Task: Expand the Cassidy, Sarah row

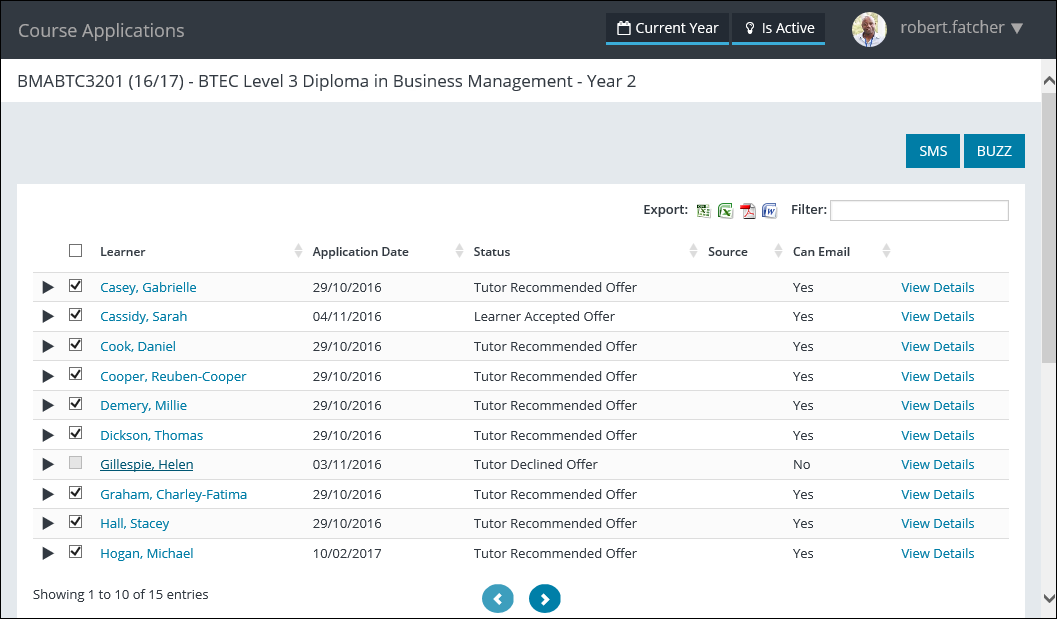Action: point(48,317)
